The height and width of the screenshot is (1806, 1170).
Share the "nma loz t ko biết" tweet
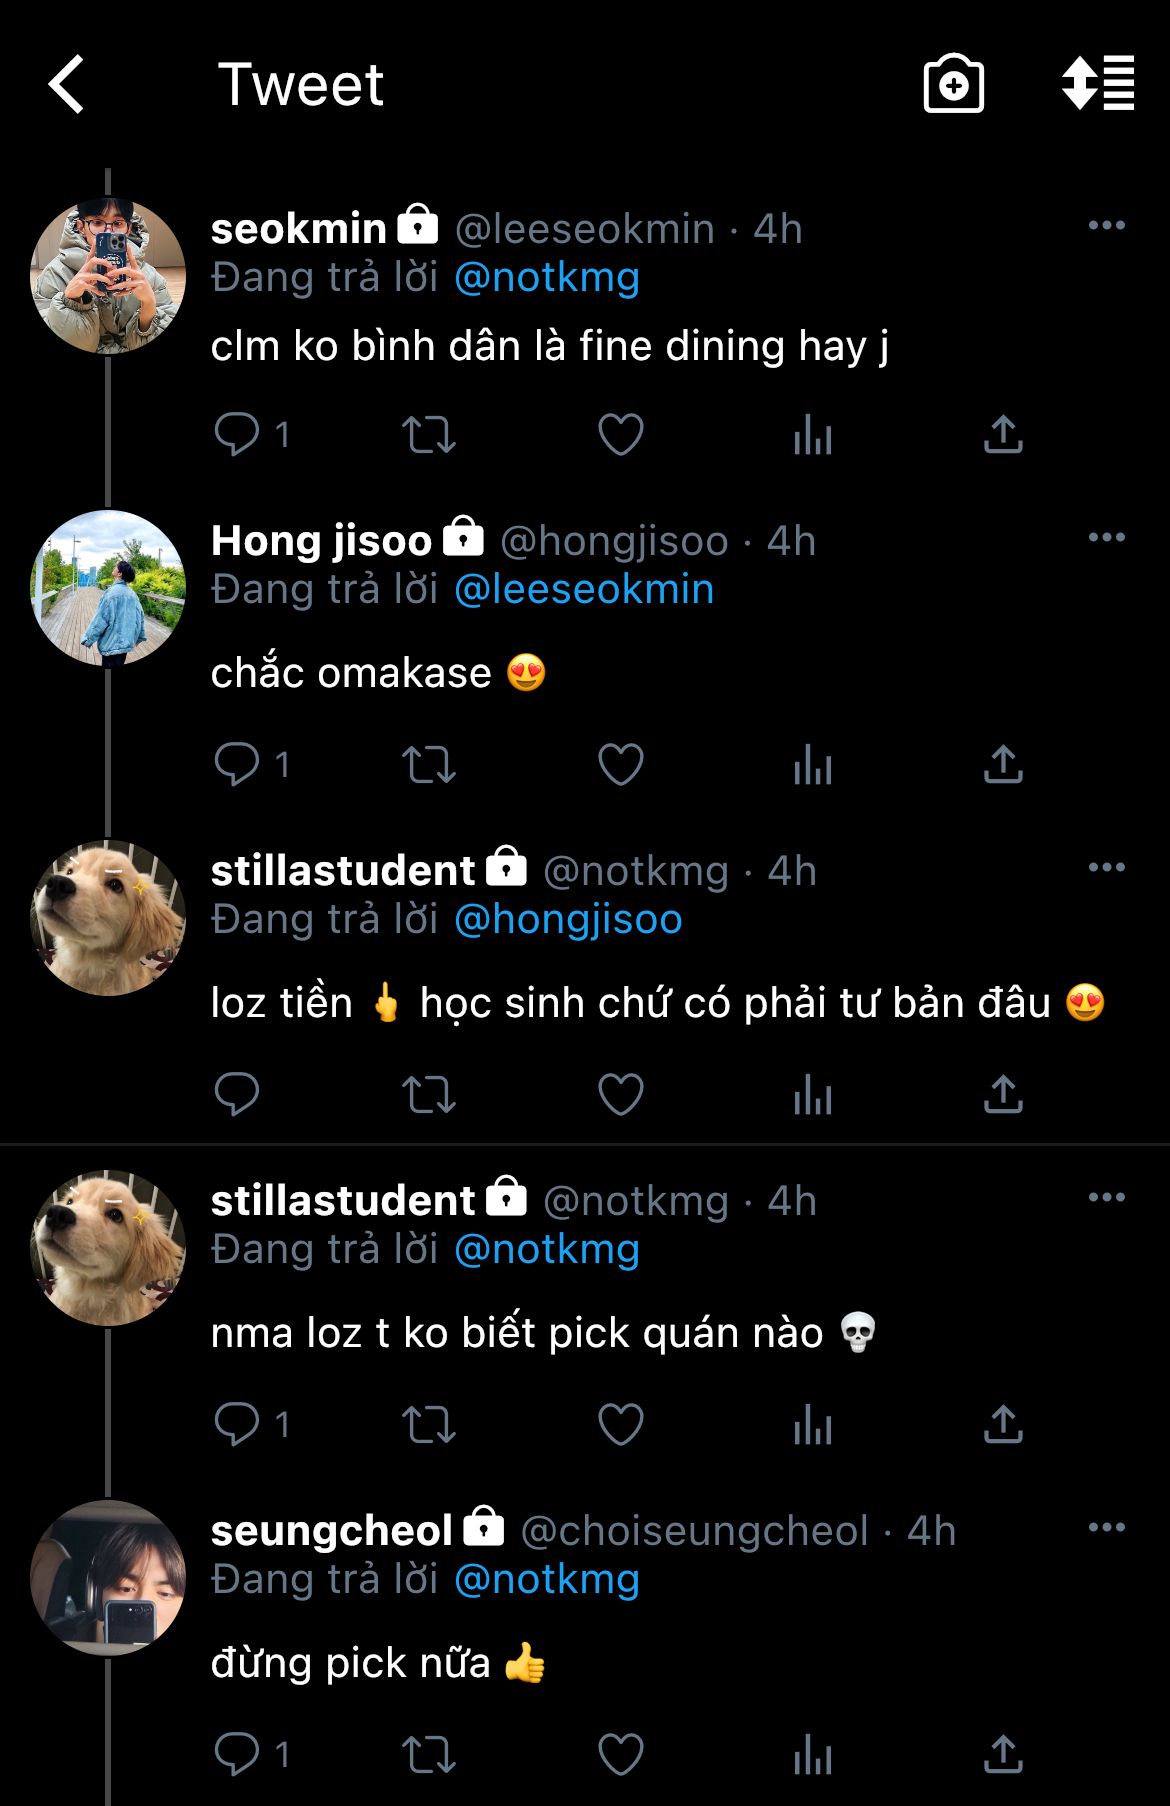click(1003, 1425)
